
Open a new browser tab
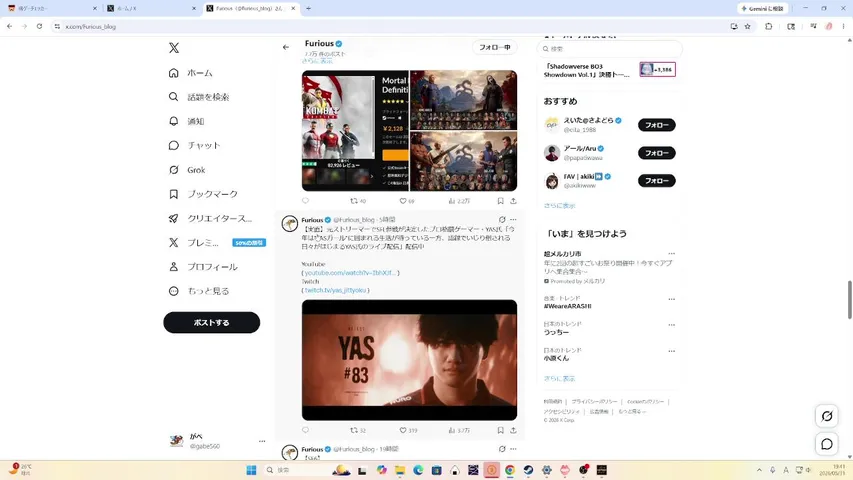pyautogui.click(x=308, y=8)
